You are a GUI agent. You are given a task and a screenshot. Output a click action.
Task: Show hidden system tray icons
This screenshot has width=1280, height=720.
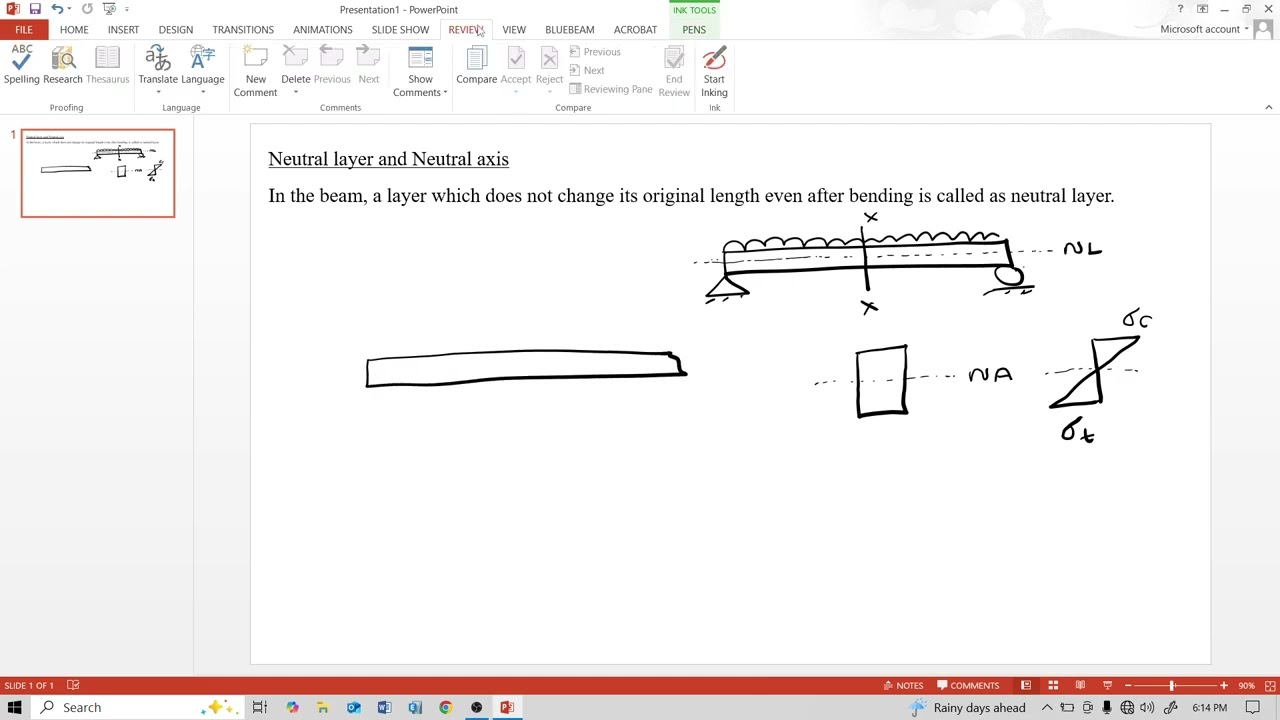click(1047, 708)
